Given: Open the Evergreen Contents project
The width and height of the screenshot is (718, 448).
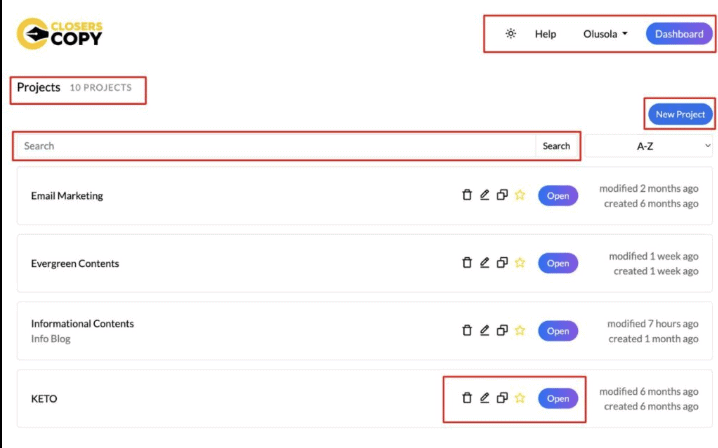Looking at the screenshot, I should point(558,263).
